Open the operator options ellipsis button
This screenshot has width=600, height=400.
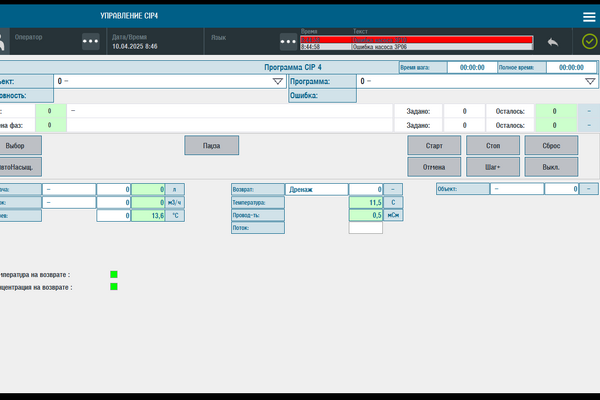pyautogui.click(x=91, y=42)
